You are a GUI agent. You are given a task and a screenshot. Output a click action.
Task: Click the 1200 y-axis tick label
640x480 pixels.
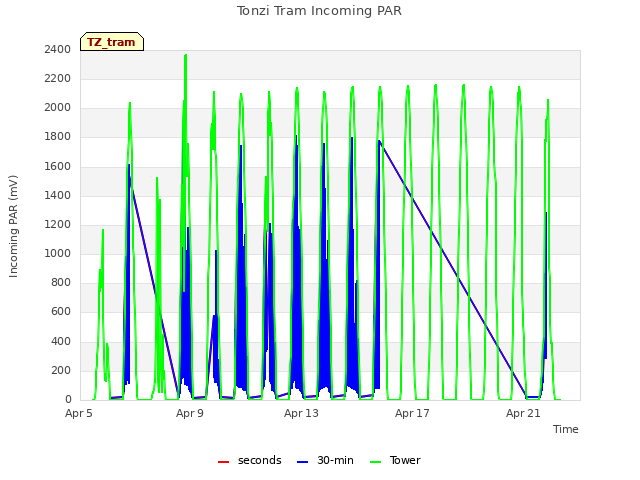58,224
